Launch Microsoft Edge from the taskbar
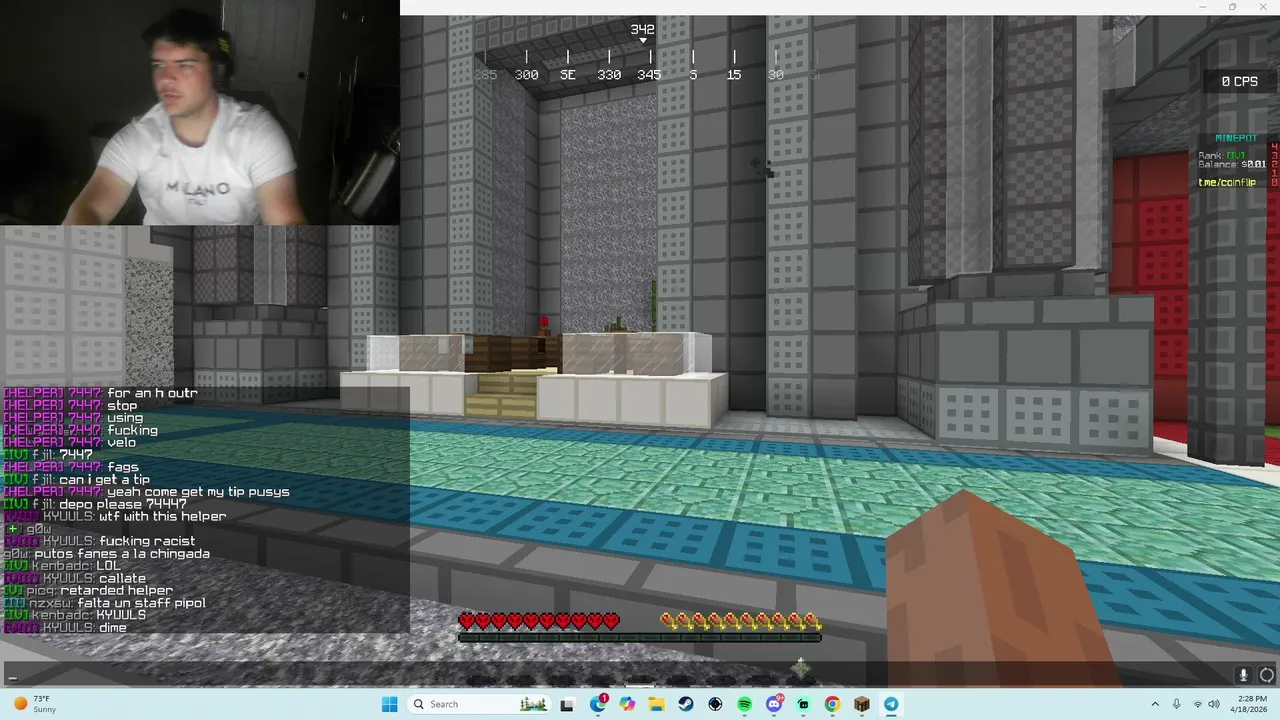This screenshot has width=1280, height=720. pyautogui.click(x=598, y=704)
